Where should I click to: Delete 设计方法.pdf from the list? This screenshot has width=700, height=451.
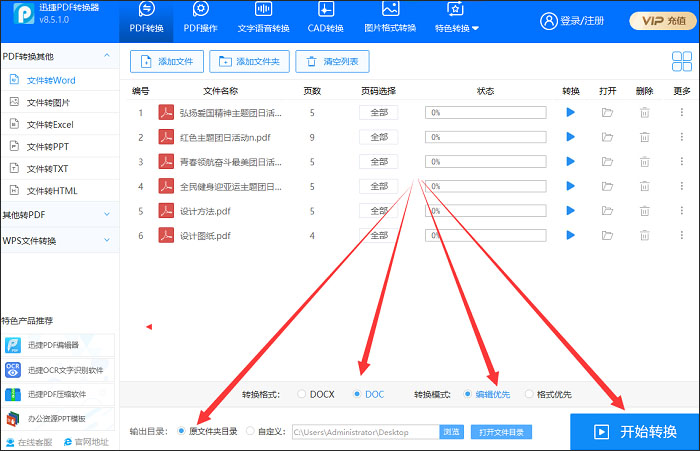coord(645,210)
